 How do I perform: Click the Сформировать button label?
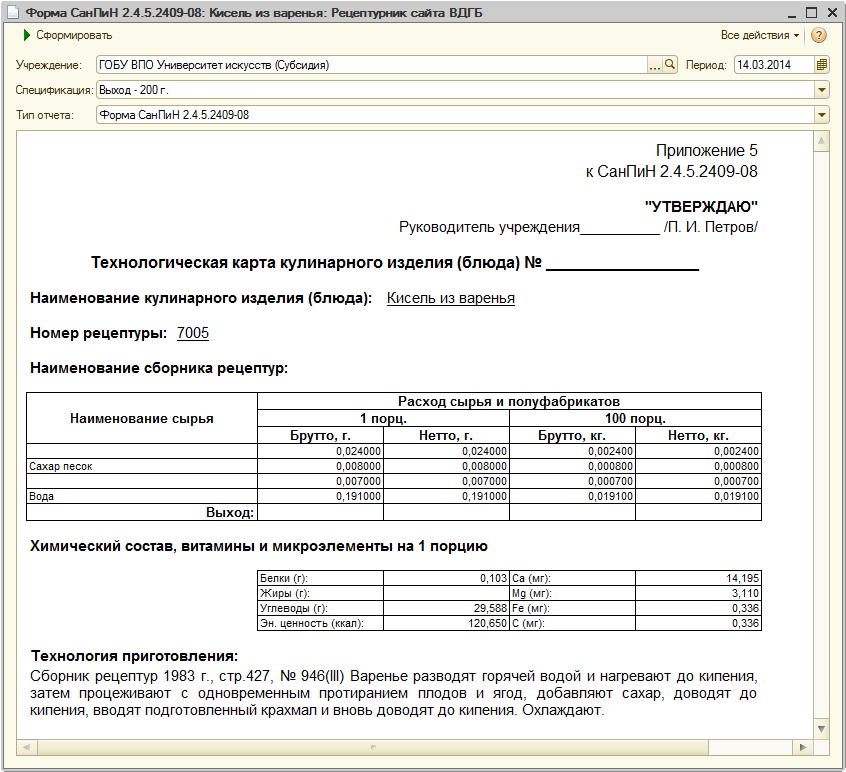tap(74, 35)
